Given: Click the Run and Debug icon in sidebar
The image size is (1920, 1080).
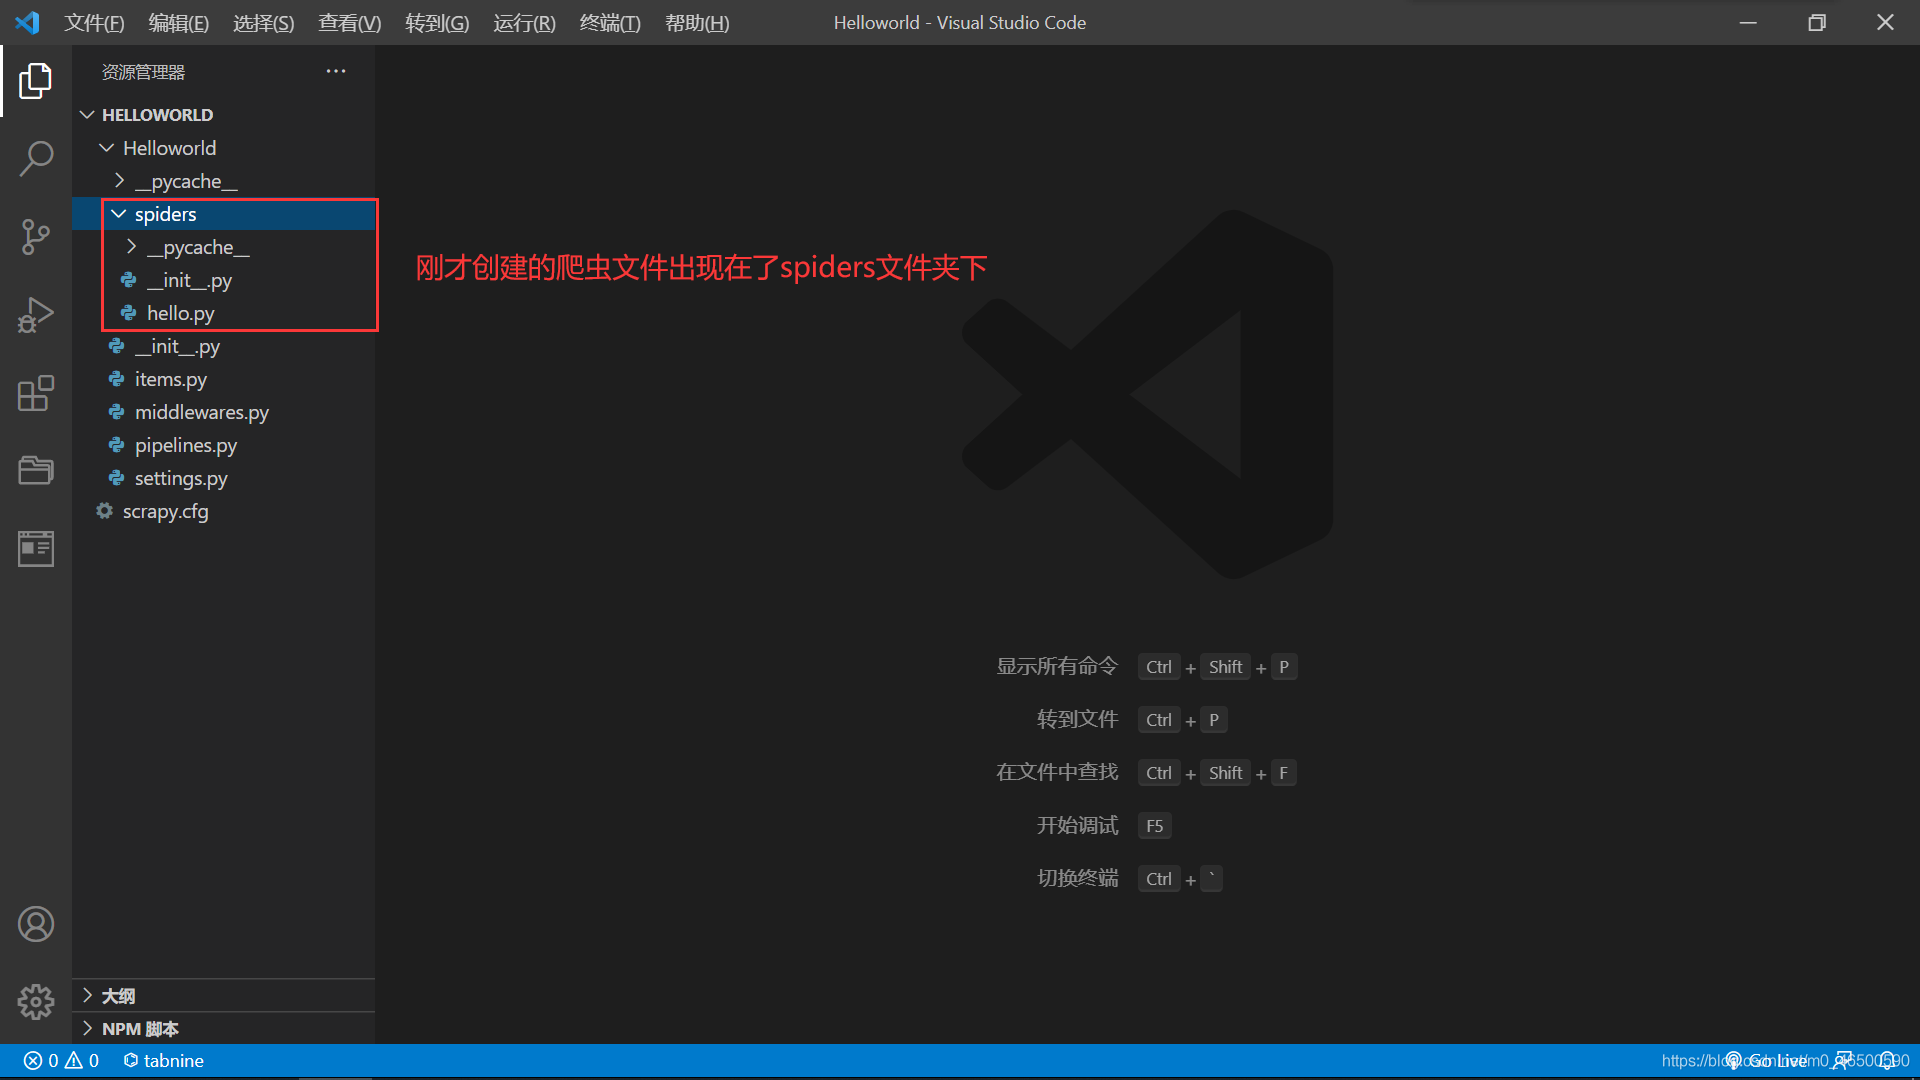Looking at the screenshot, I should click(x=34, y=314).
